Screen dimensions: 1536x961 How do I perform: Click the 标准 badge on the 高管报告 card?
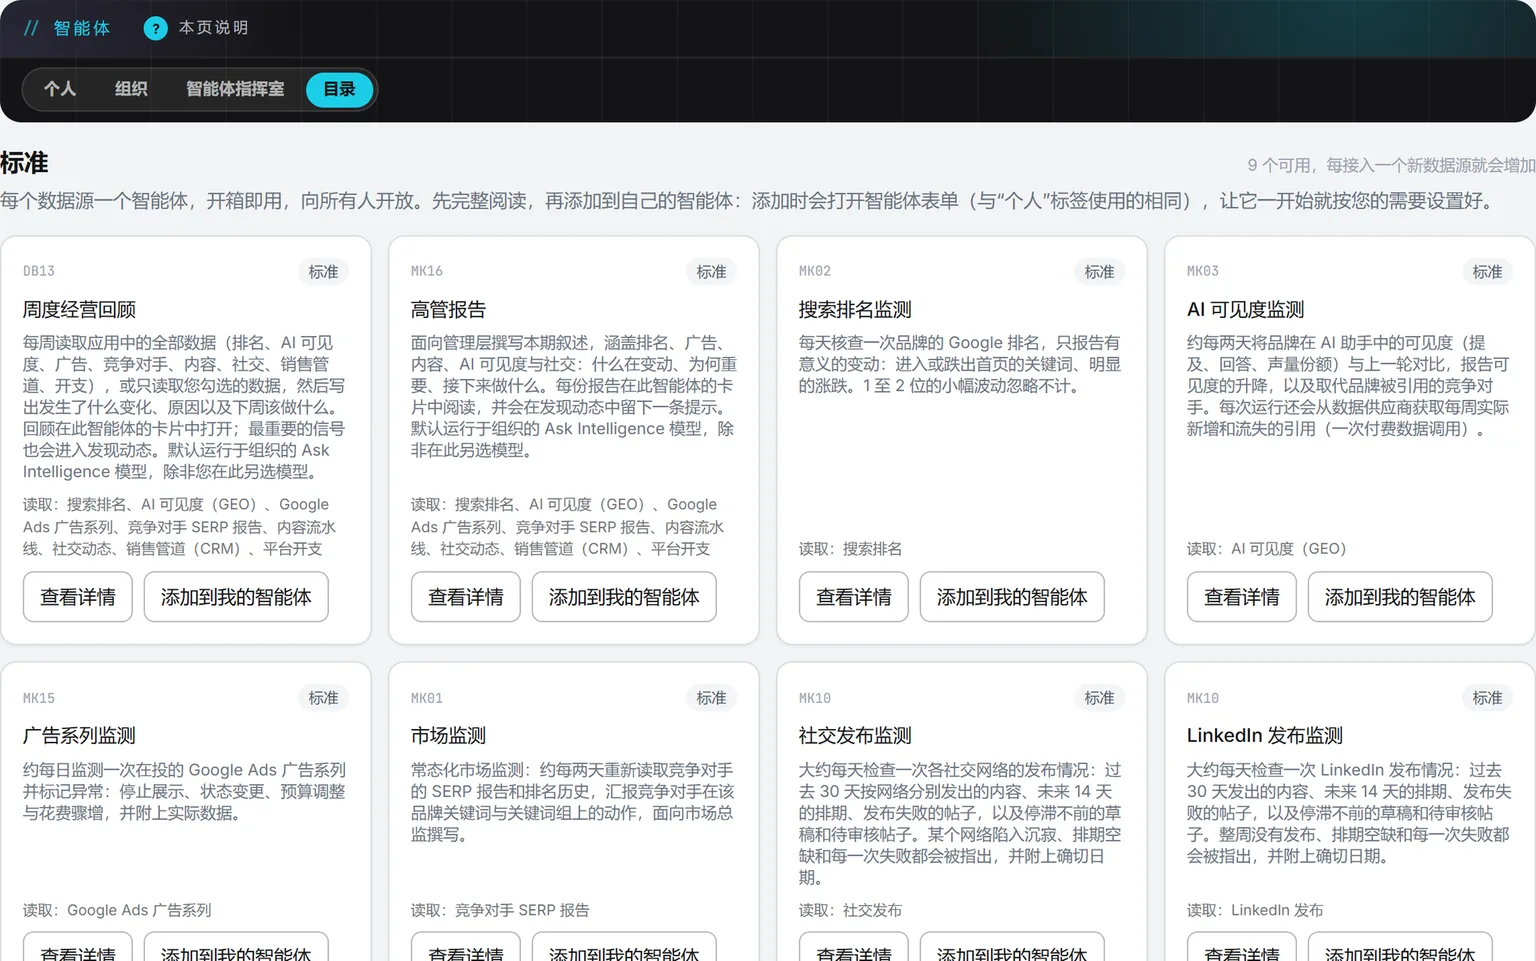click(x=711, y=272)
